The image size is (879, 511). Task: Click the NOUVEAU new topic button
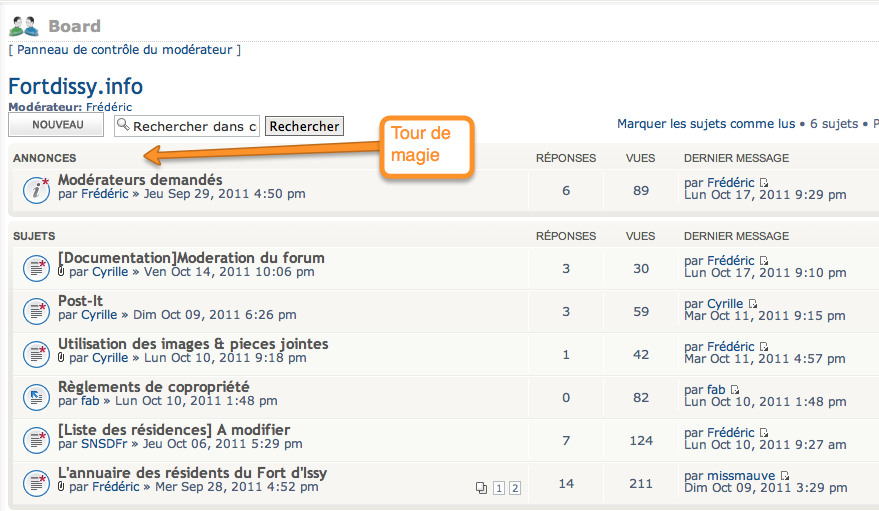[56, 124]
